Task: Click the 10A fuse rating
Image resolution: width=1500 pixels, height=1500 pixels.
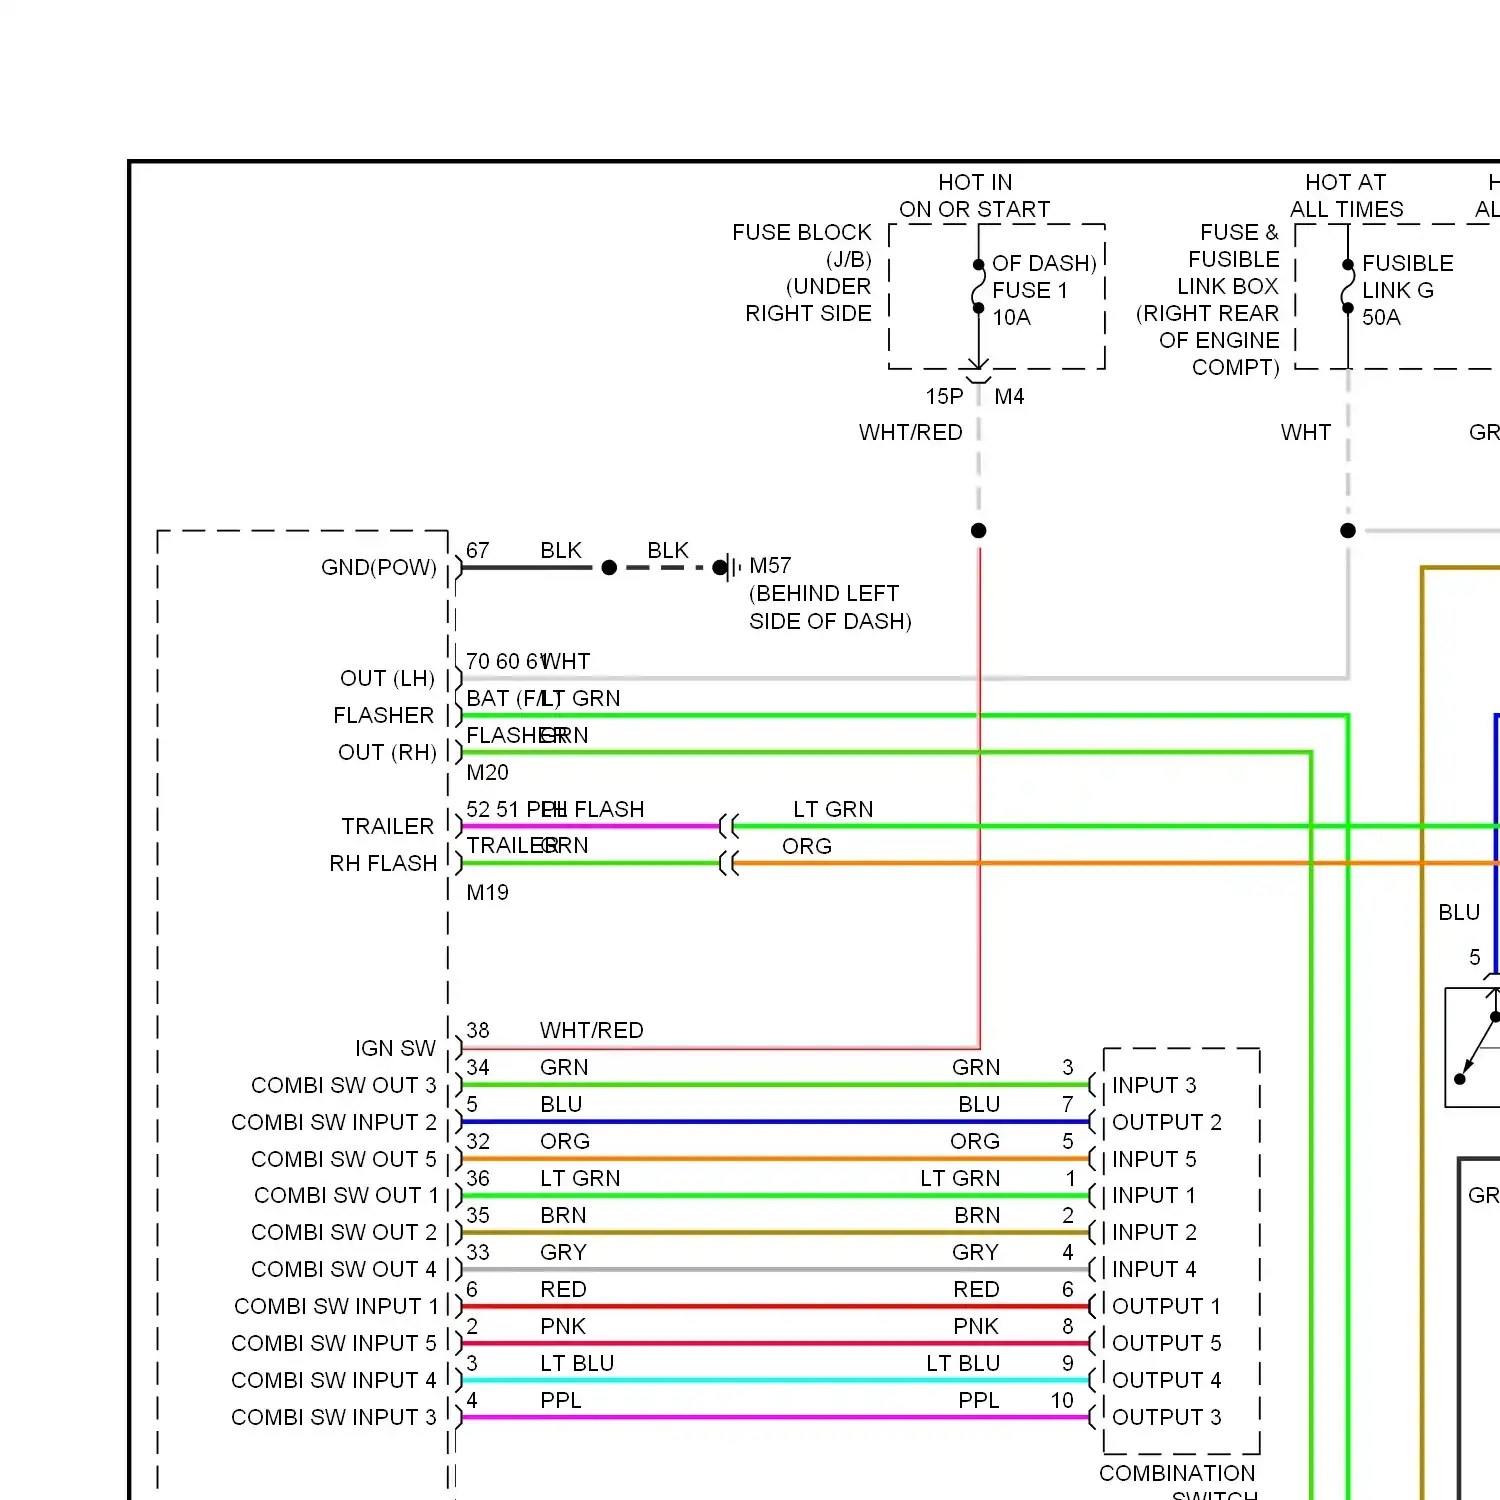Action: pos(1011,318)
